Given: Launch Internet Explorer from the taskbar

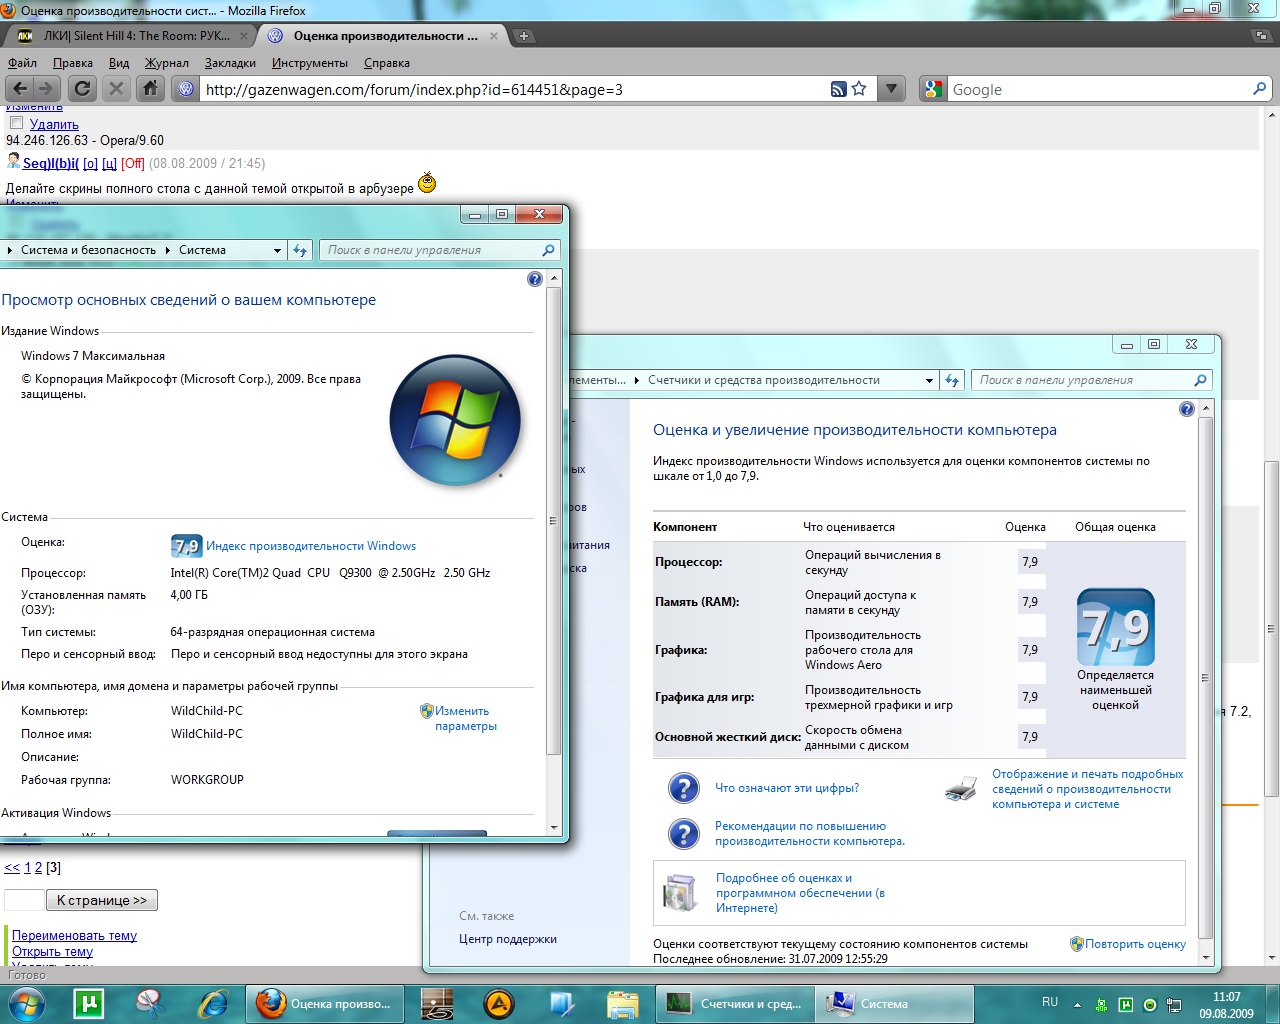Looking at the screenshot, I should [x=212, y=1003].
